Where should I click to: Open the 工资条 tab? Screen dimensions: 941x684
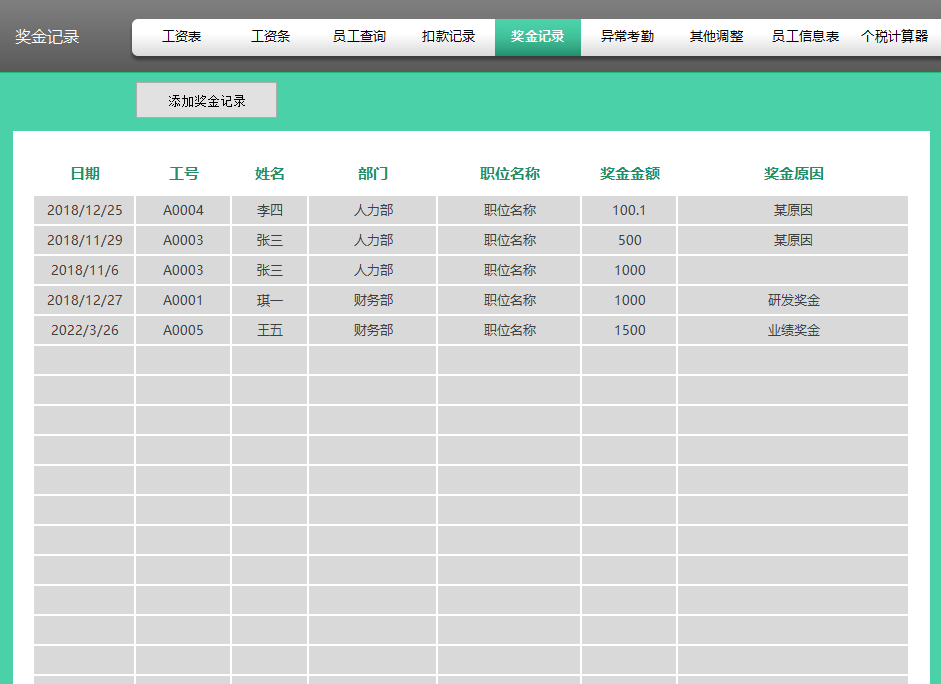tap(270, 36)
